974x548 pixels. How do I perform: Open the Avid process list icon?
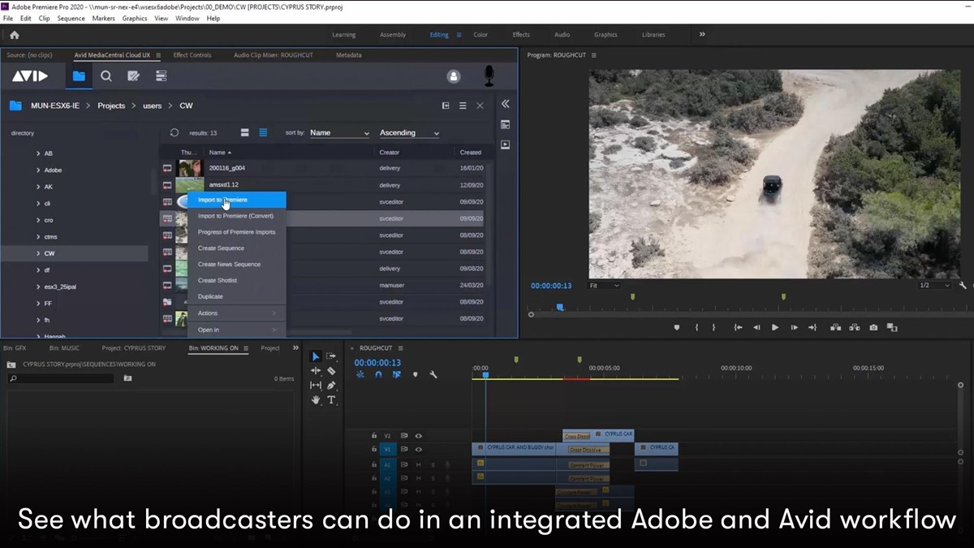point(161,76)
